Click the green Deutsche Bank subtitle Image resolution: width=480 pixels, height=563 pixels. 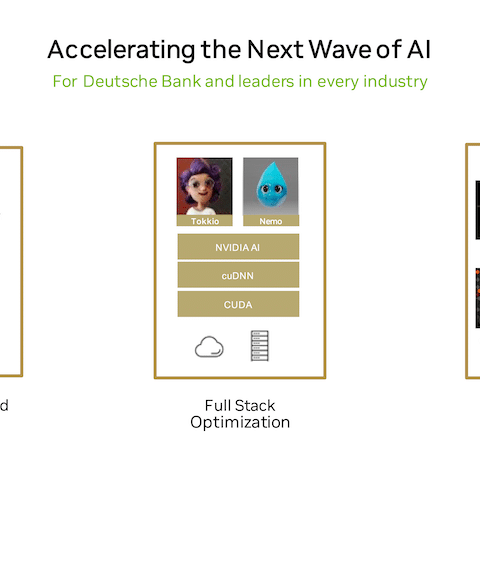240,82
